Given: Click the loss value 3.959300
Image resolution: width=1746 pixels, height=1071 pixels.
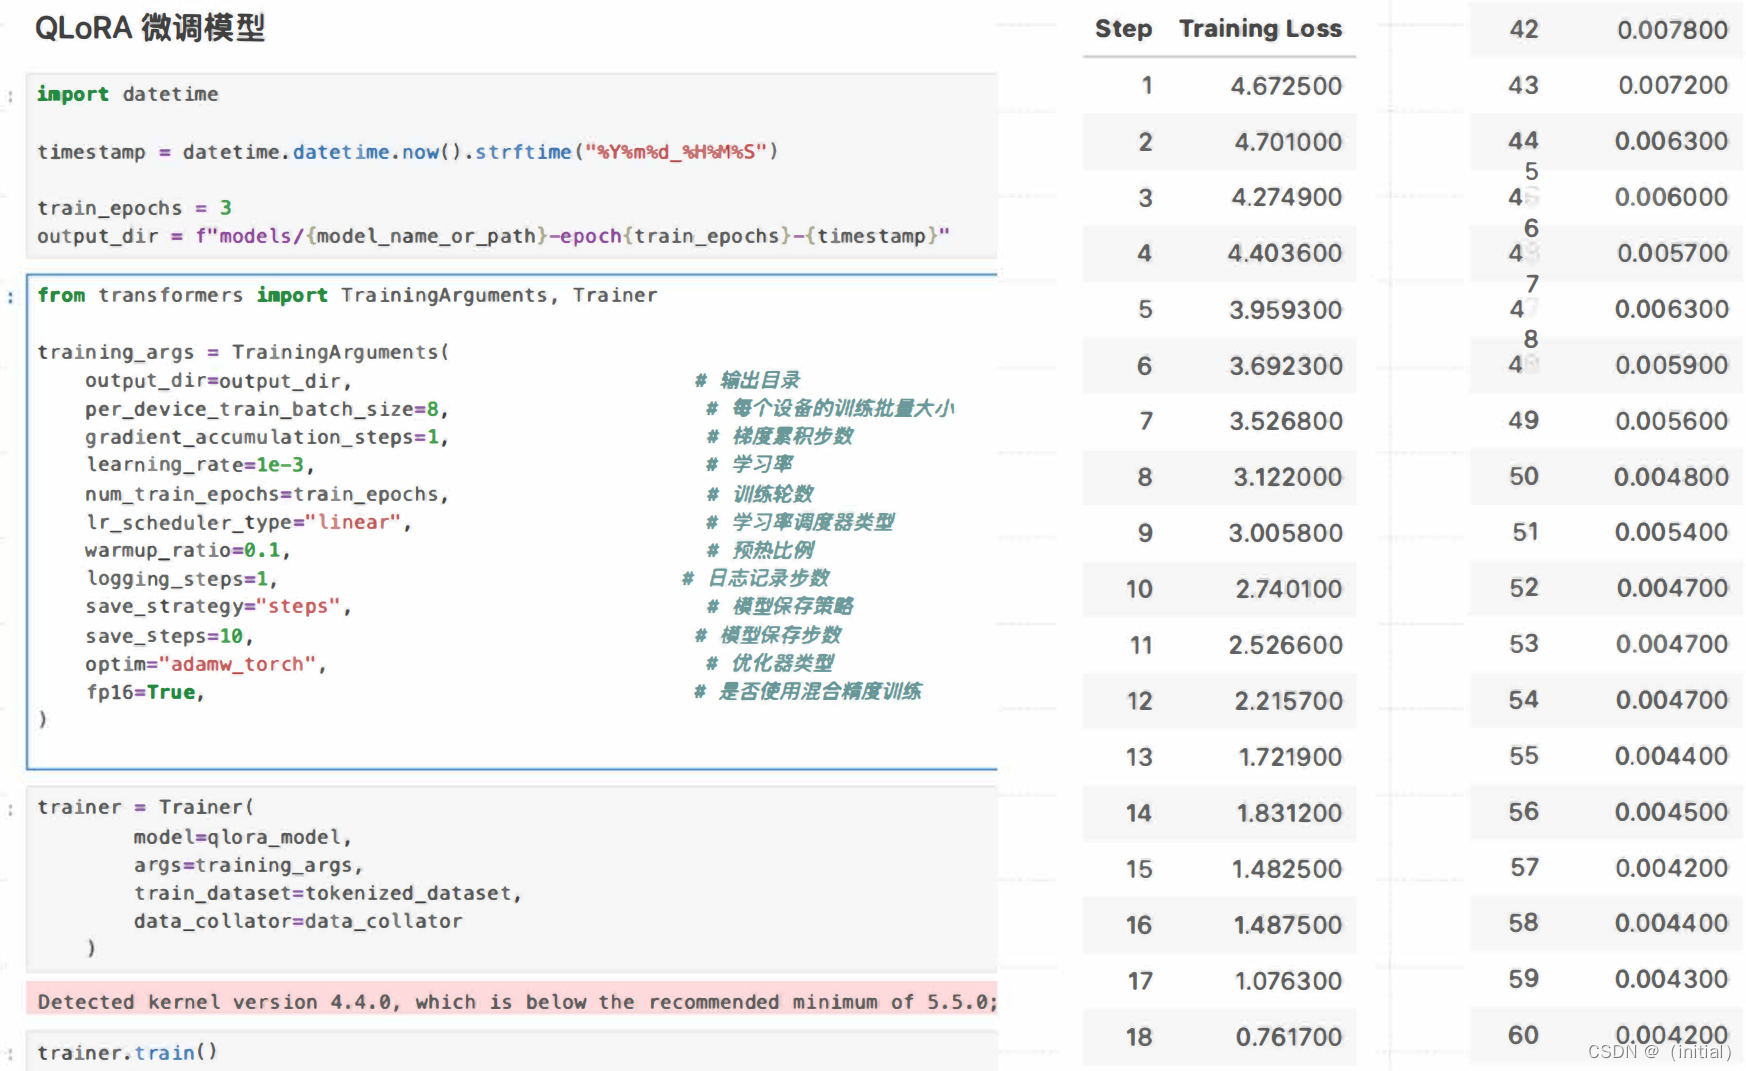Looking at the screenshot, I should click(1286, 310).
